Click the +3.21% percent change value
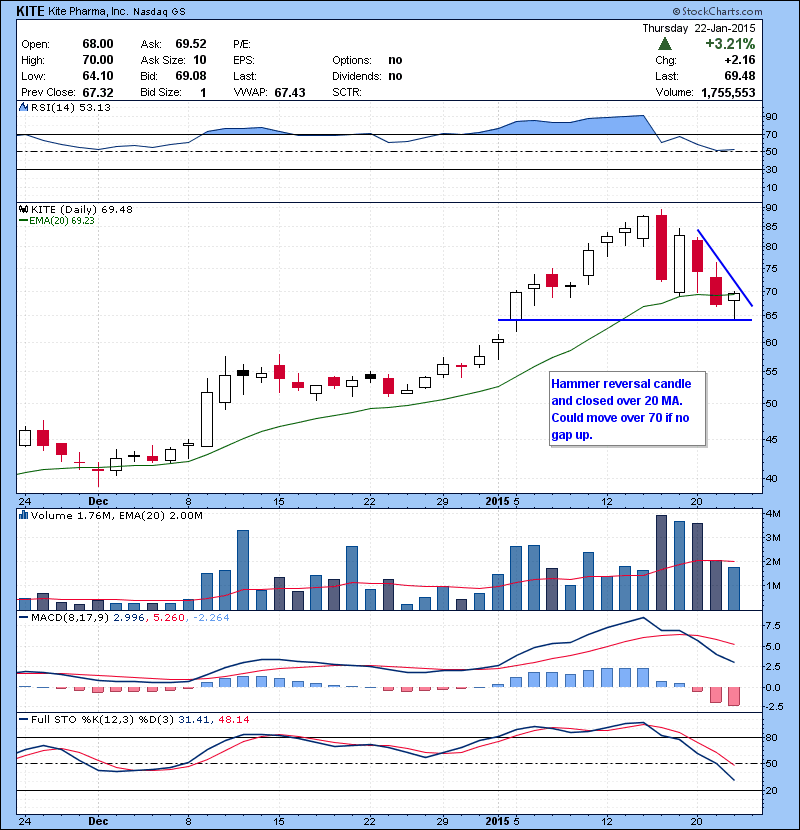 pyautogui.click(x=730, y=43)
